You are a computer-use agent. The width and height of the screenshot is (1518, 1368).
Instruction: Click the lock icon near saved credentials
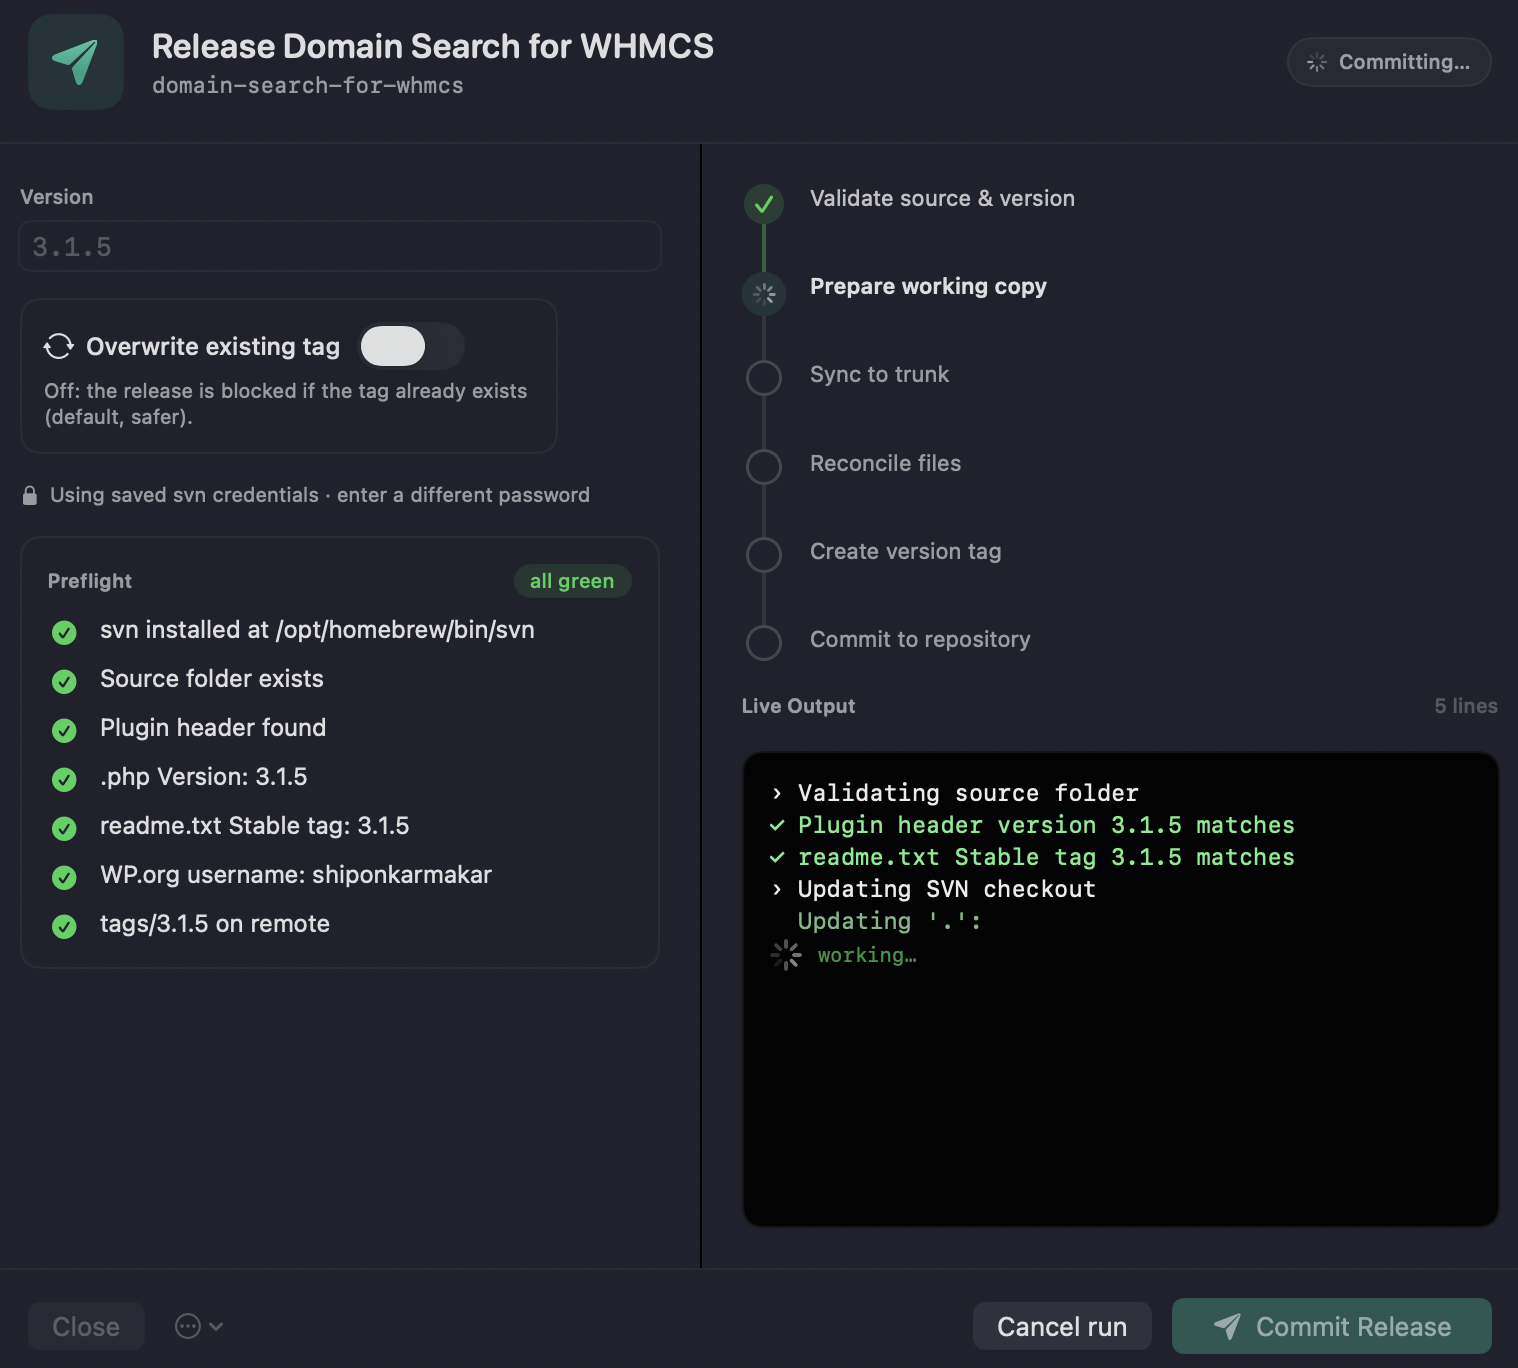click(30, 495)
